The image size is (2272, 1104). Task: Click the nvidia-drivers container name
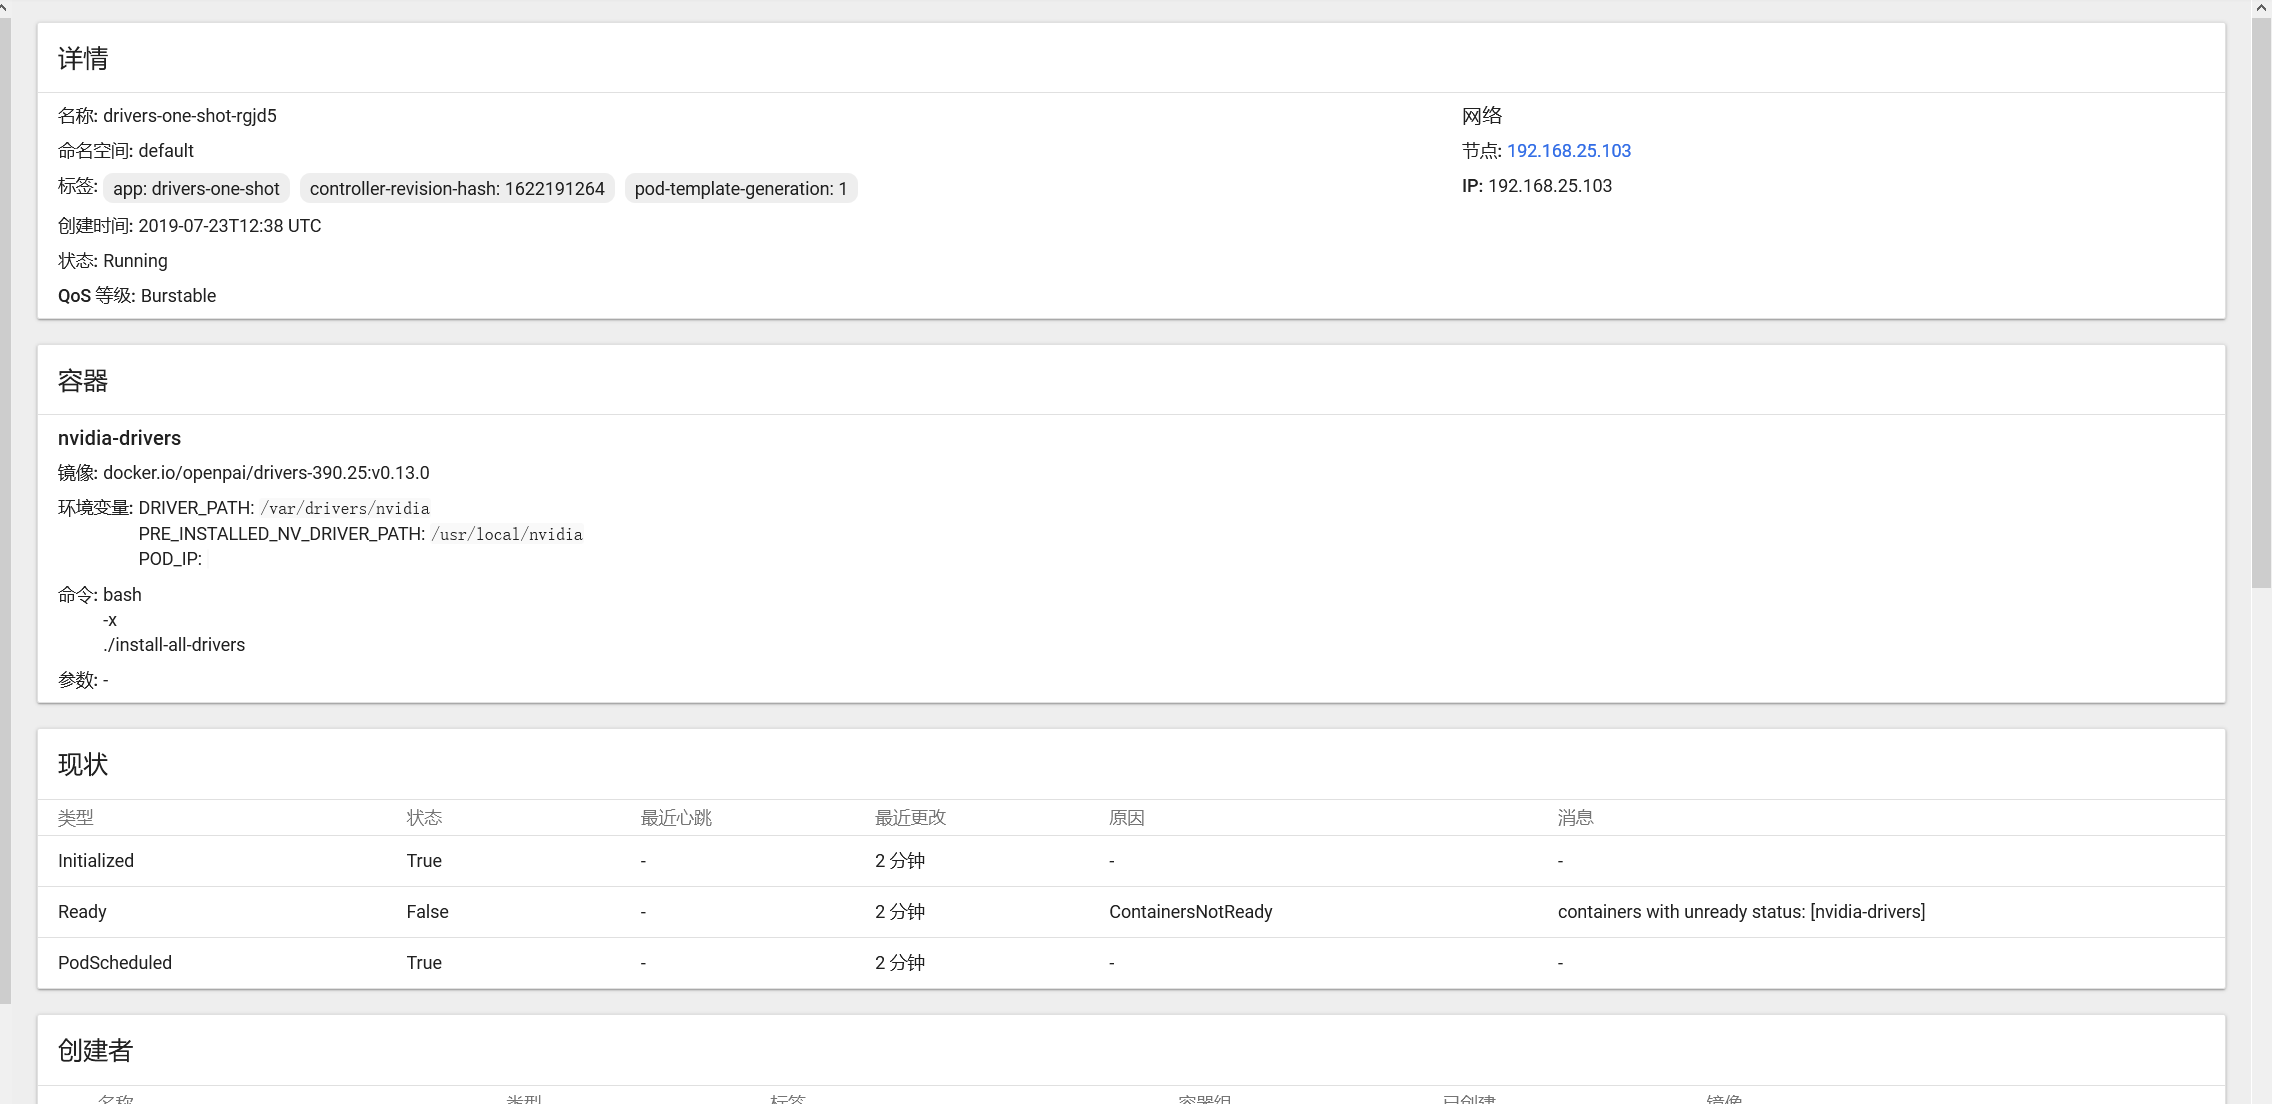point(119,438)
